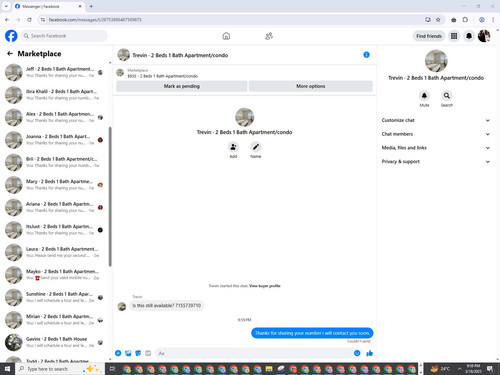Click Mark as pending button
Image resolution: width=500 pixels, height=375 pixels.
(x=182, y=86)
